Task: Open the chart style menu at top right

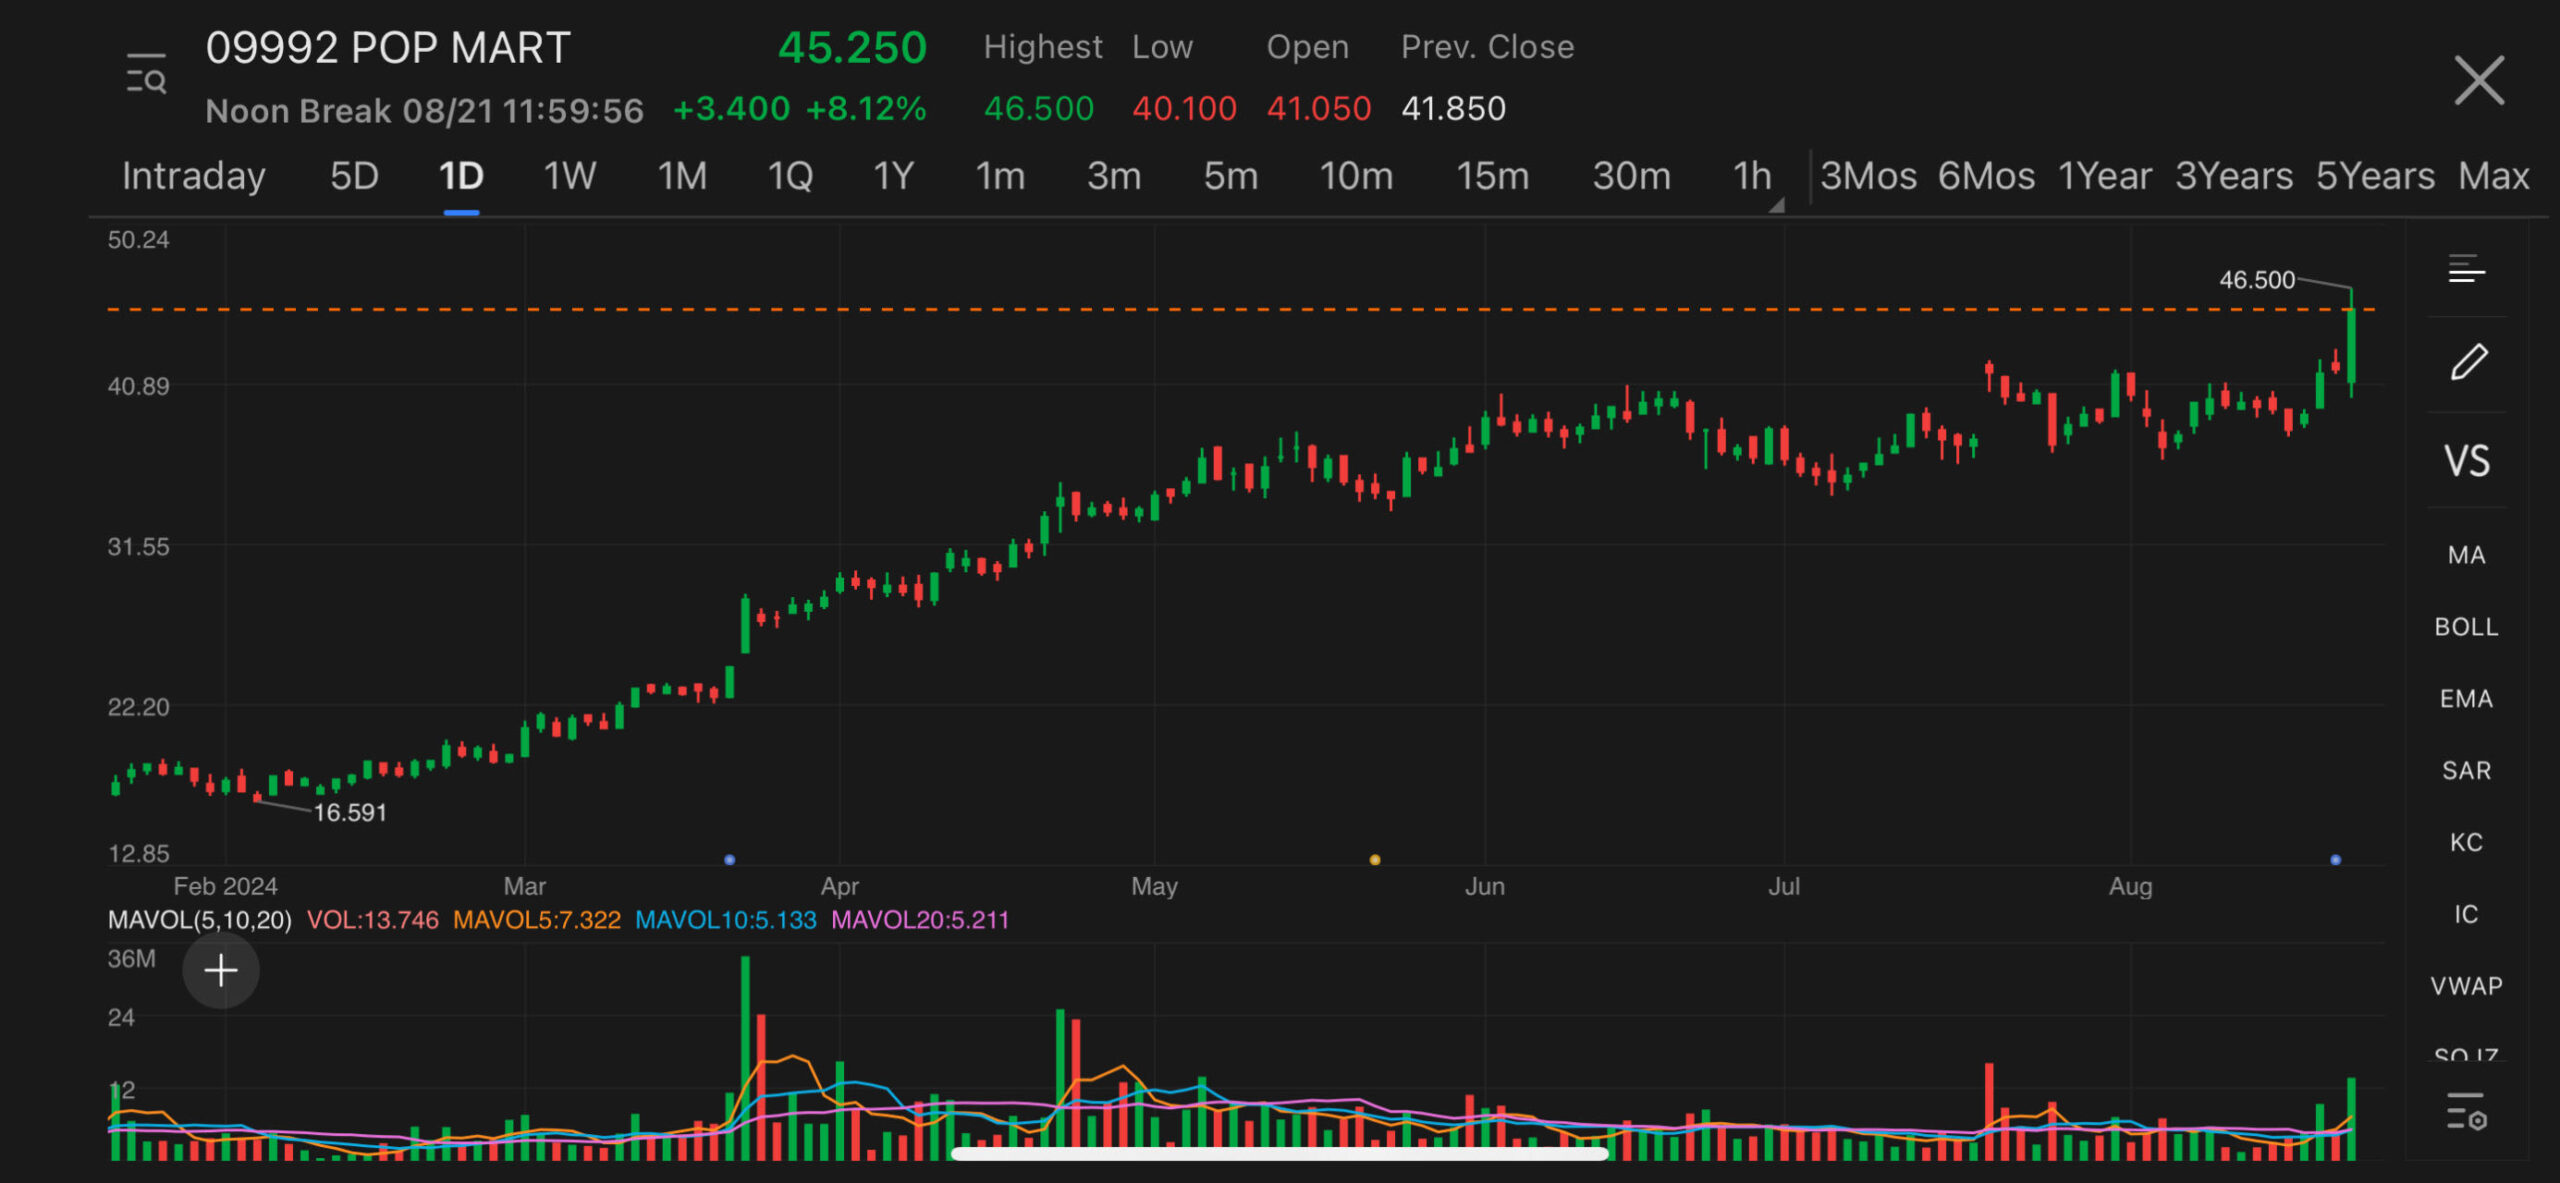Action: (2466, 268)
